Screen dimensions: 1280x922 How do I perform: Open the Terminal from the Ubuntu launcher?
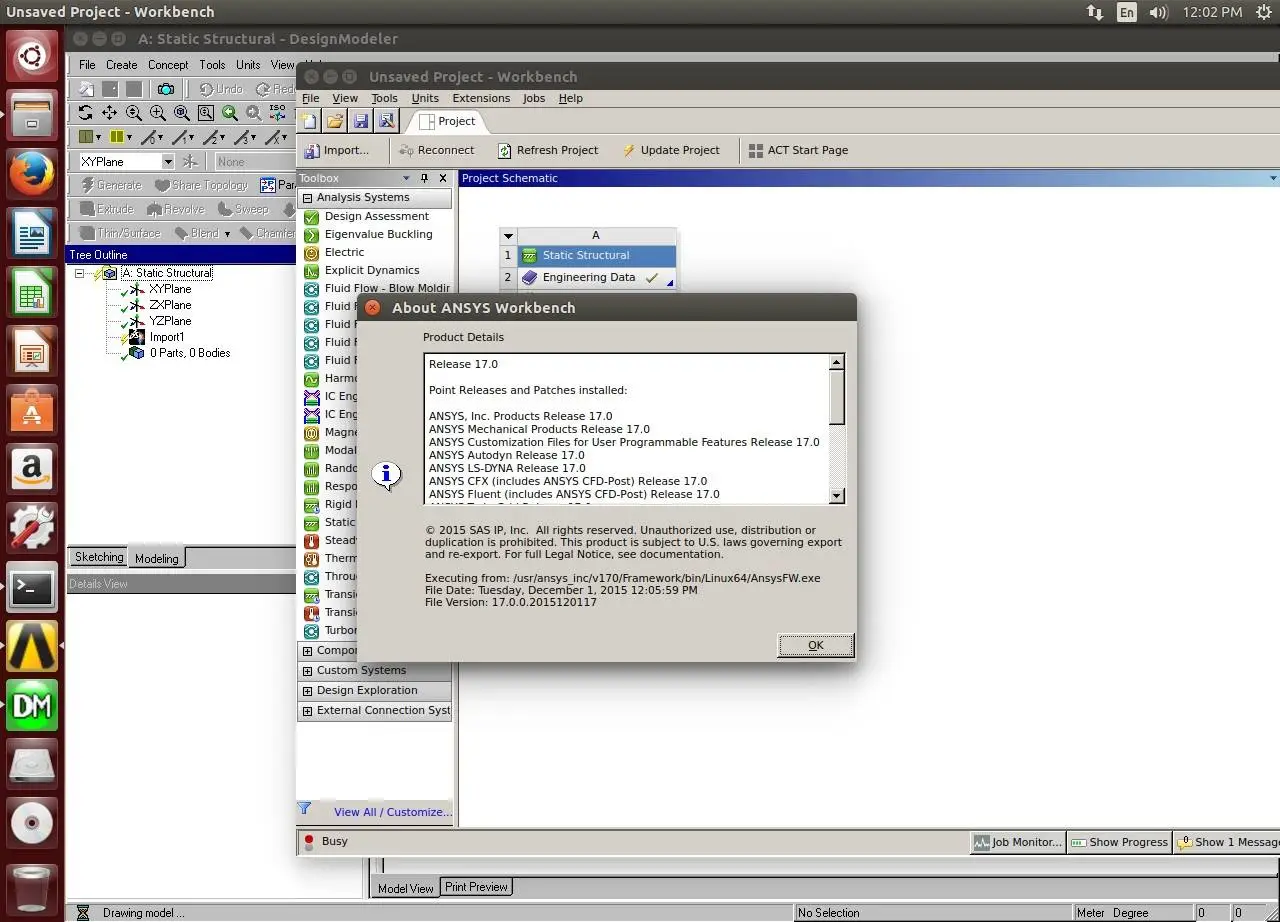pyautogui.click(x=32, y=587)
